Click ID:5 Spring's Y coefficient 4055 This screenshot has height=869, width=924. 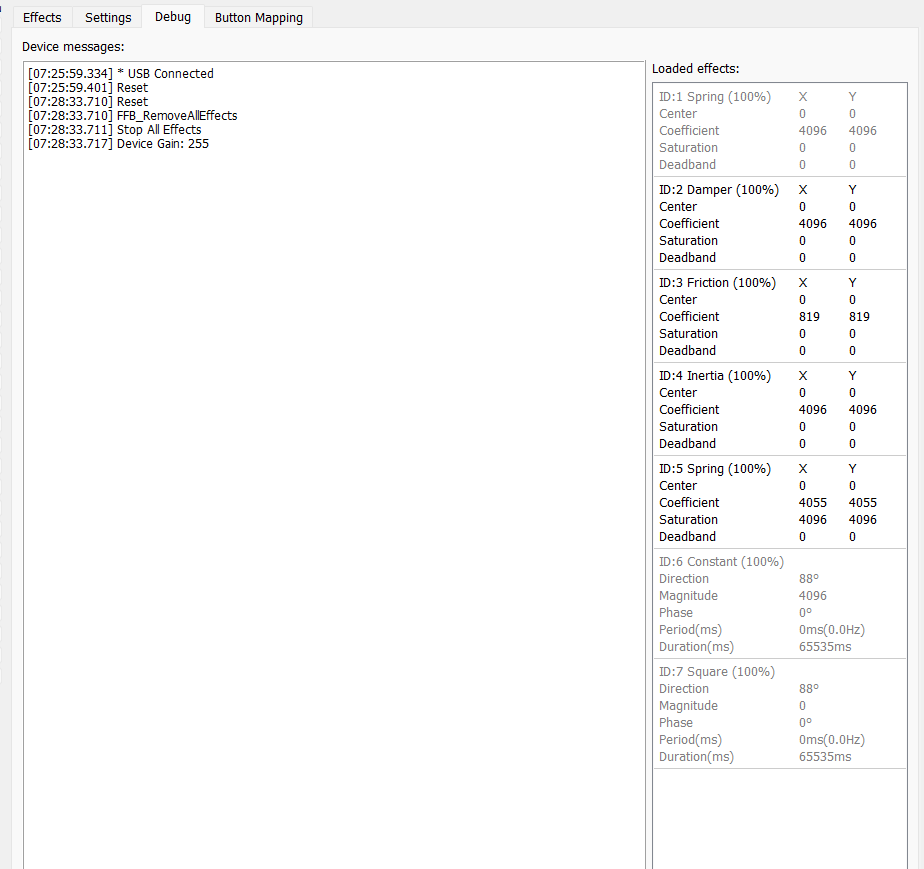tap(863, 503)
